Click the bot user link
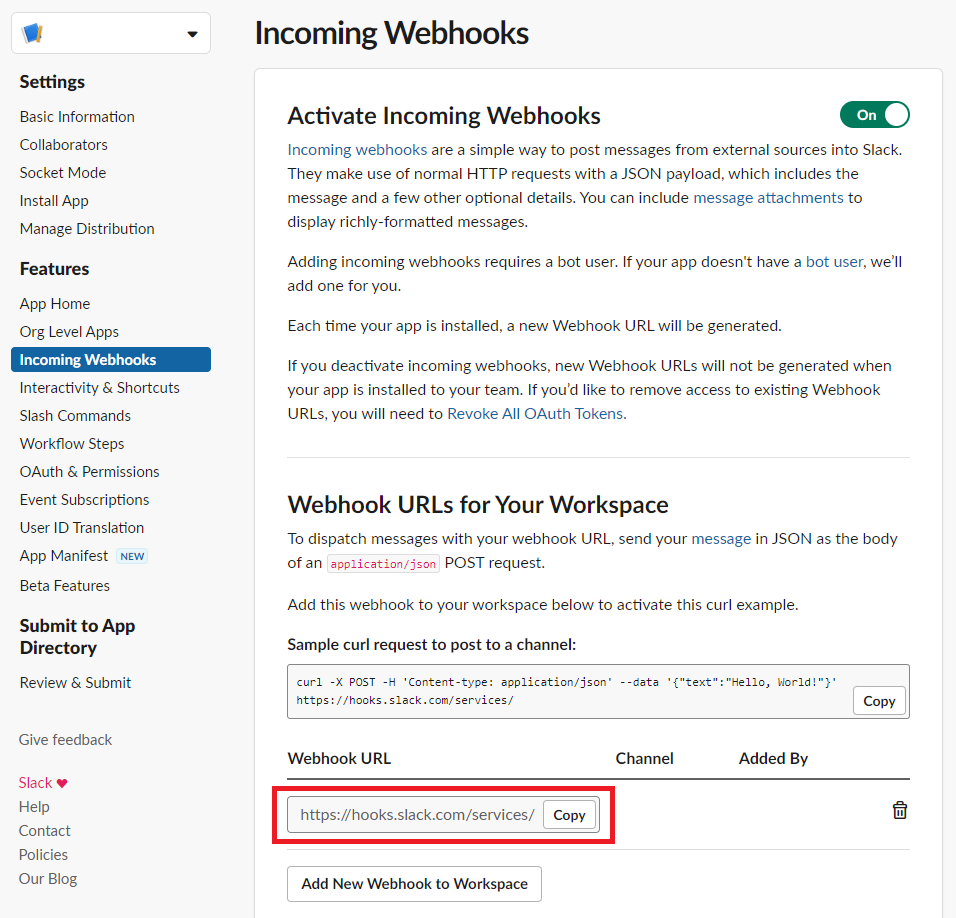Screen dimensions: 956x918 click(x=833, y=262)
